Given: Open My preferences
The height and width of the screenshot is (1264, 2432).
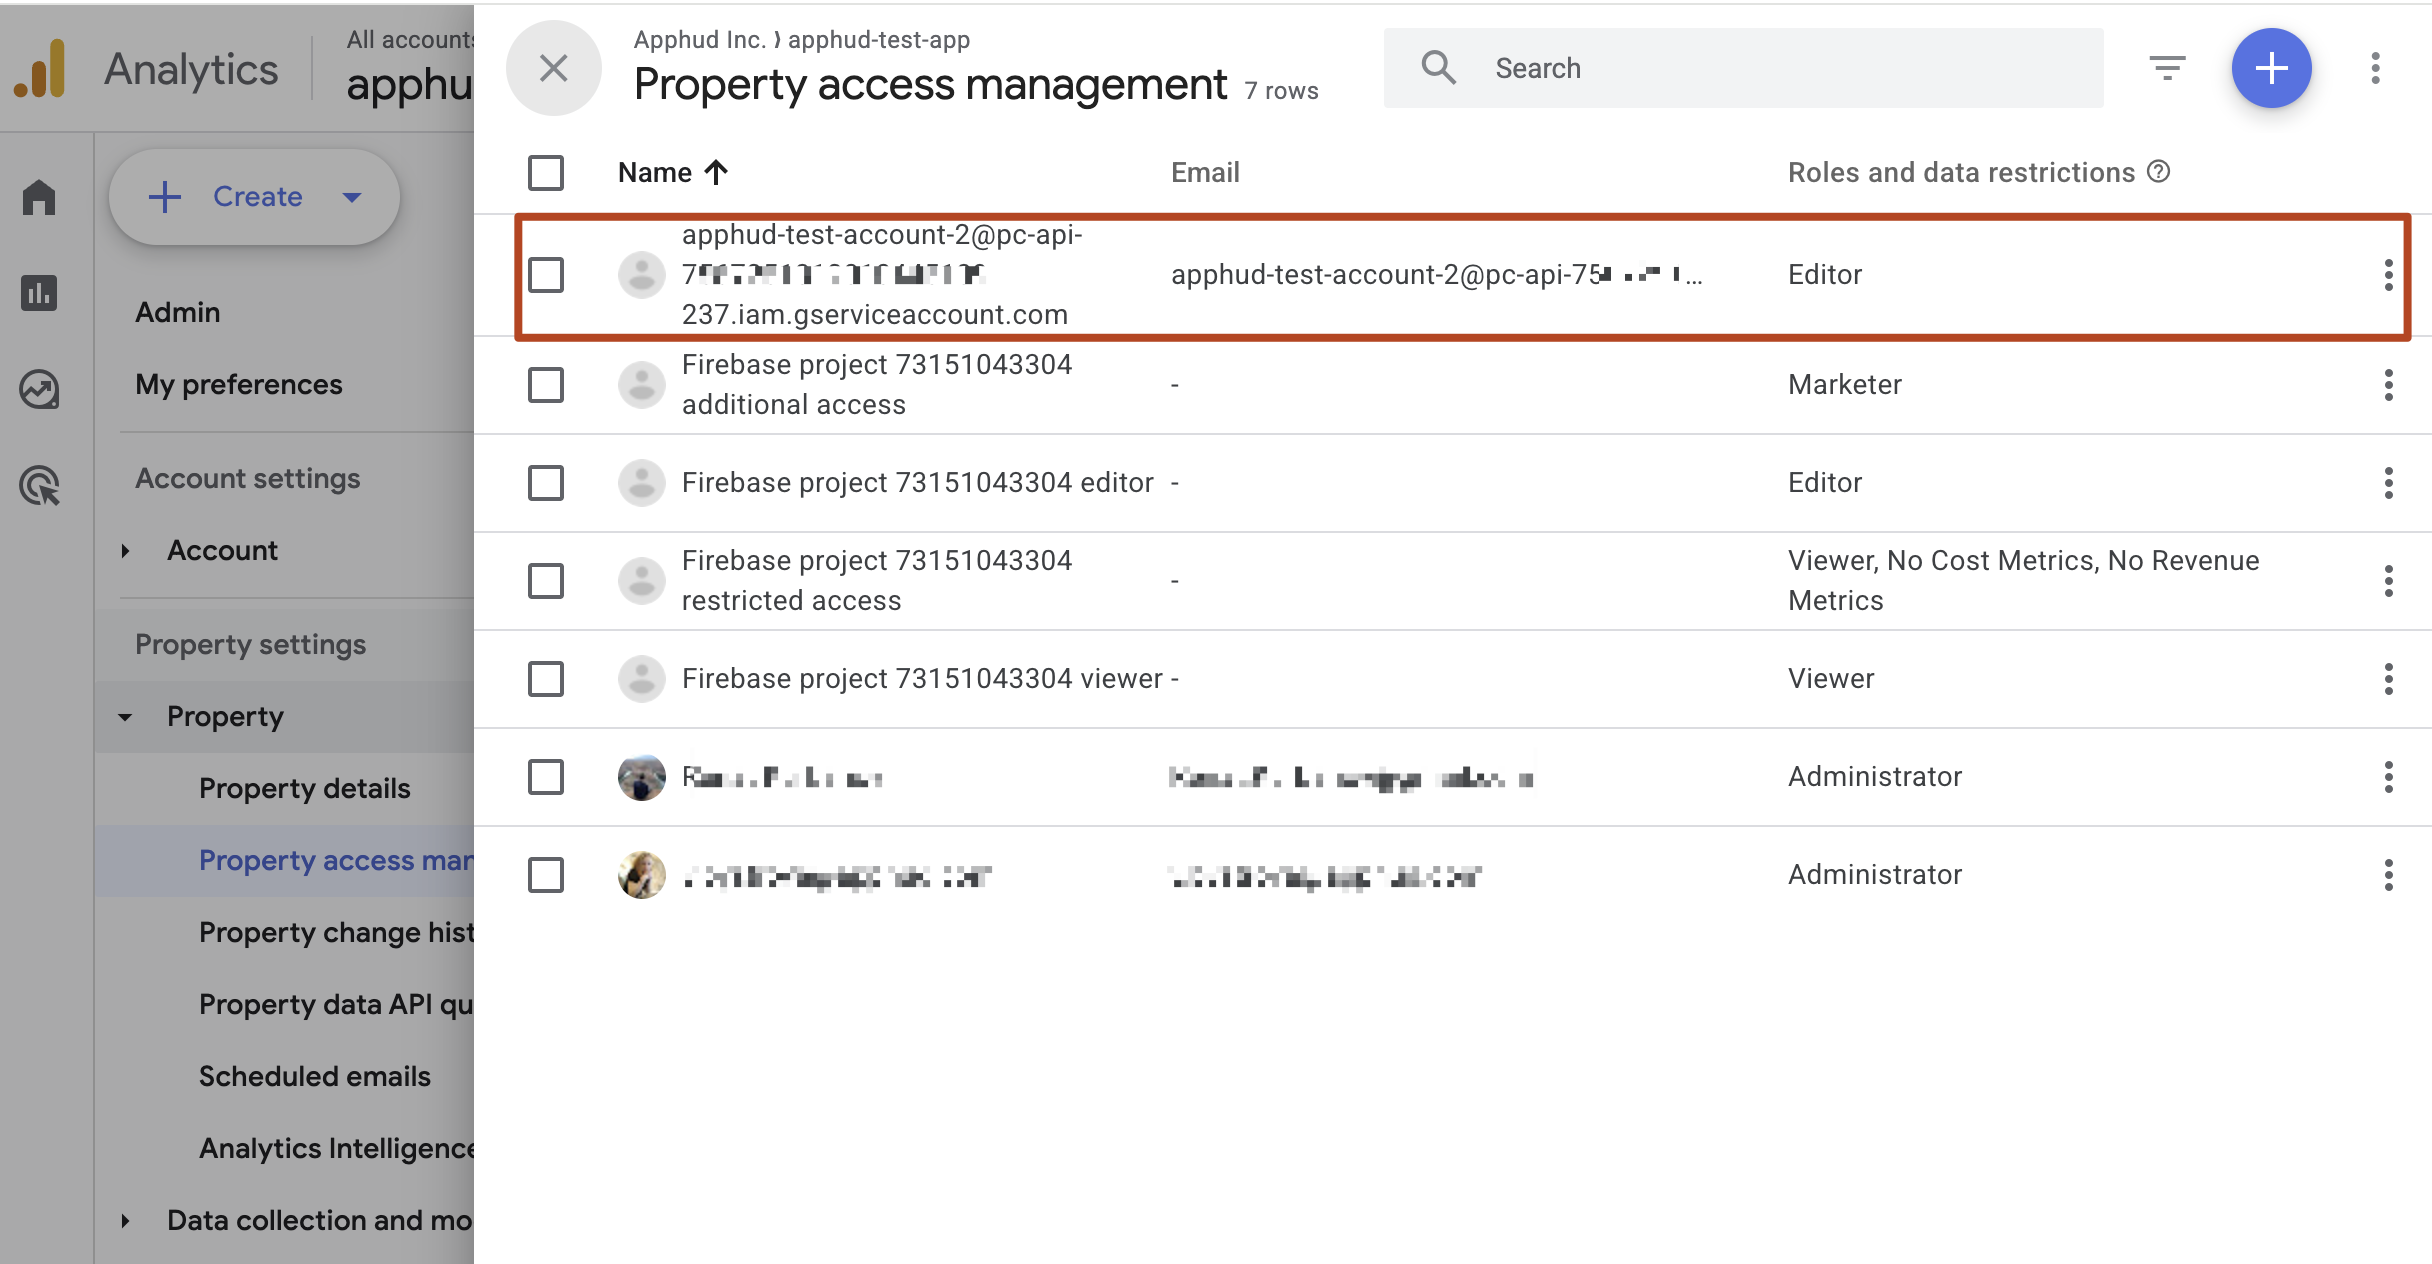Looking at the screenshot, I should [239, 385].
